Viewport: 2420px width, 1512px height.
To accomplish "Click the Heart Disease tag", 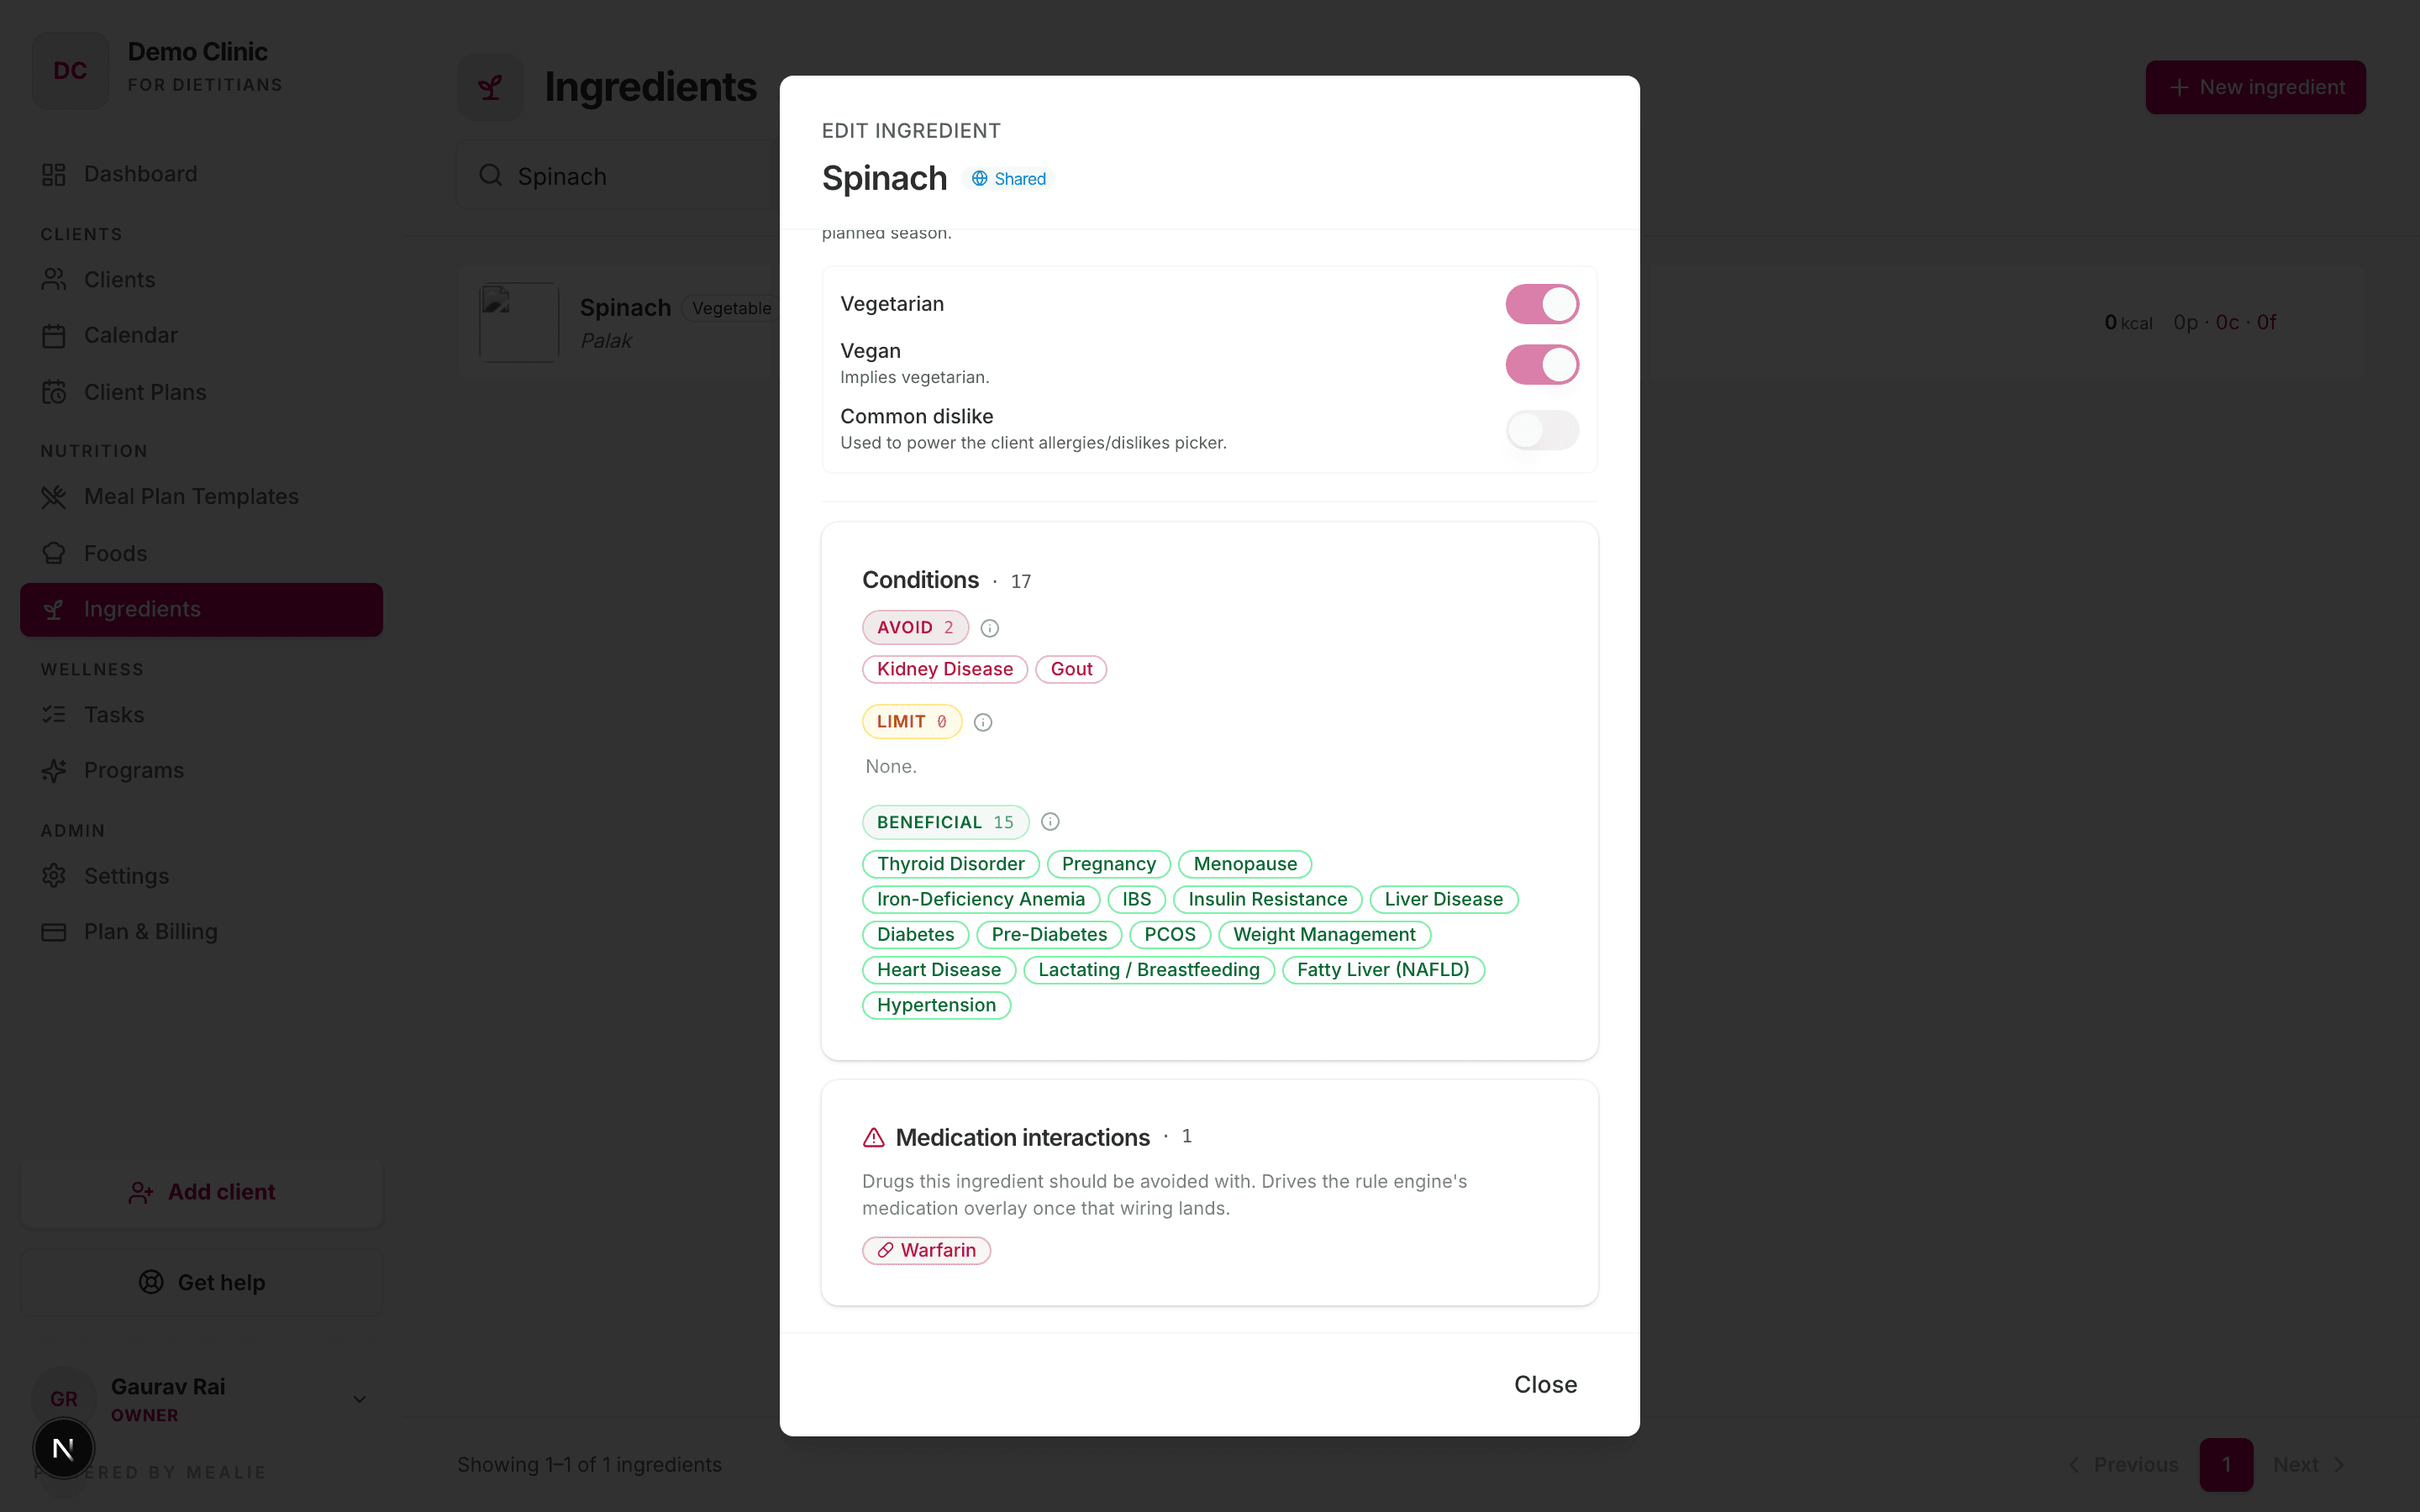I will coord(938,969).
